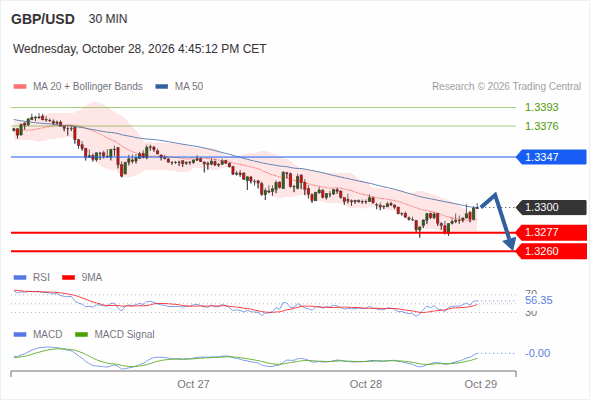
Task: Click the MA 20 Bollinger Bands swatch
Action: click(x=20, y=87)
